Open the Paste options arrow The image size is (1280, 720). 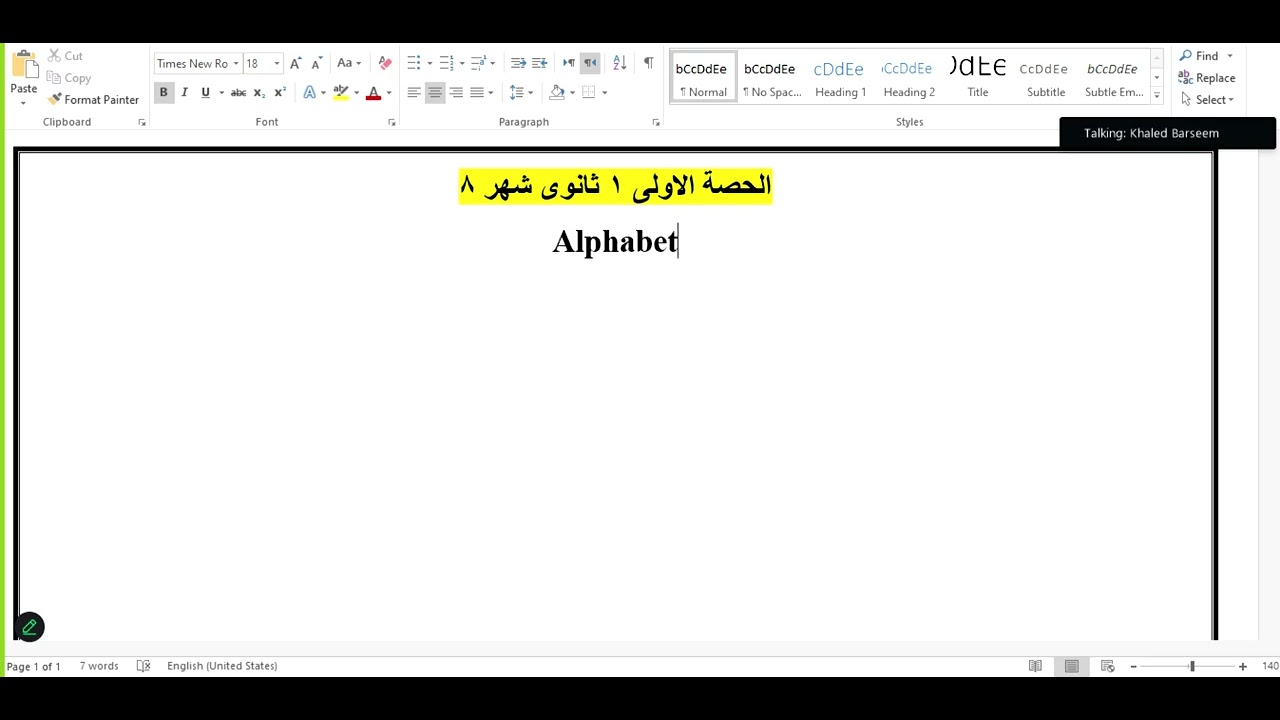[x=23, y=102]
